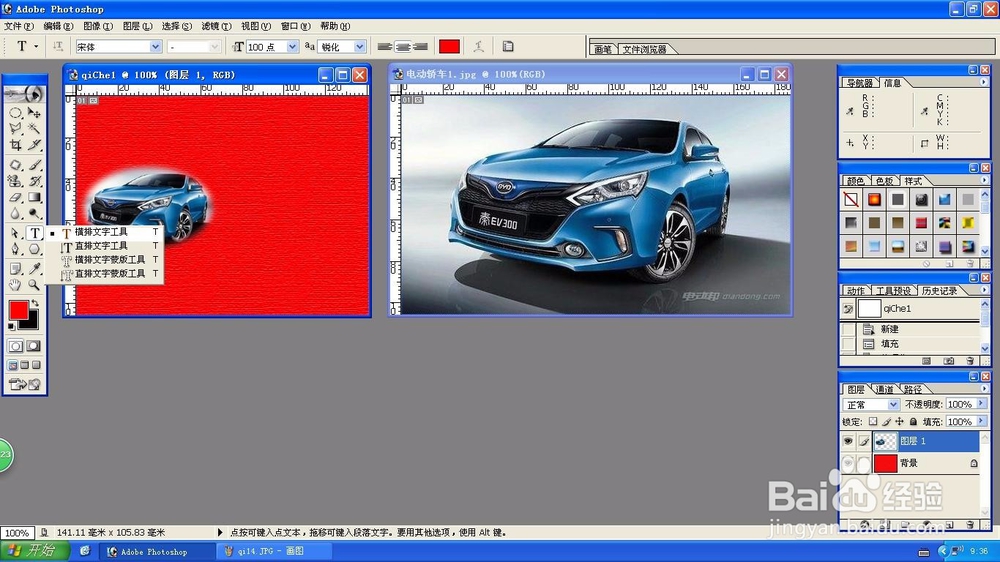Viewport: 1000px width, 562px height.
Task: Create new snapshot camera icon in History
Action: 949,361
